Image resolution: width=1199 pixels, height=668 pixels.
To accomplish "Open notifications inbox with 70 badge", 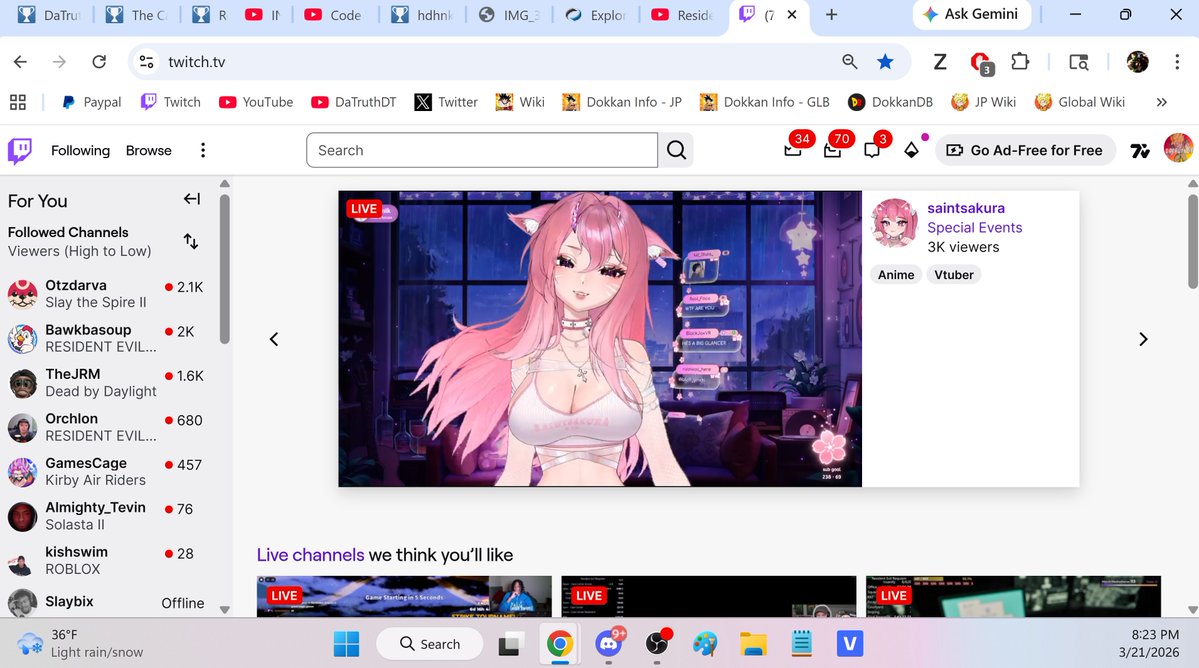I will pos(833,150).
